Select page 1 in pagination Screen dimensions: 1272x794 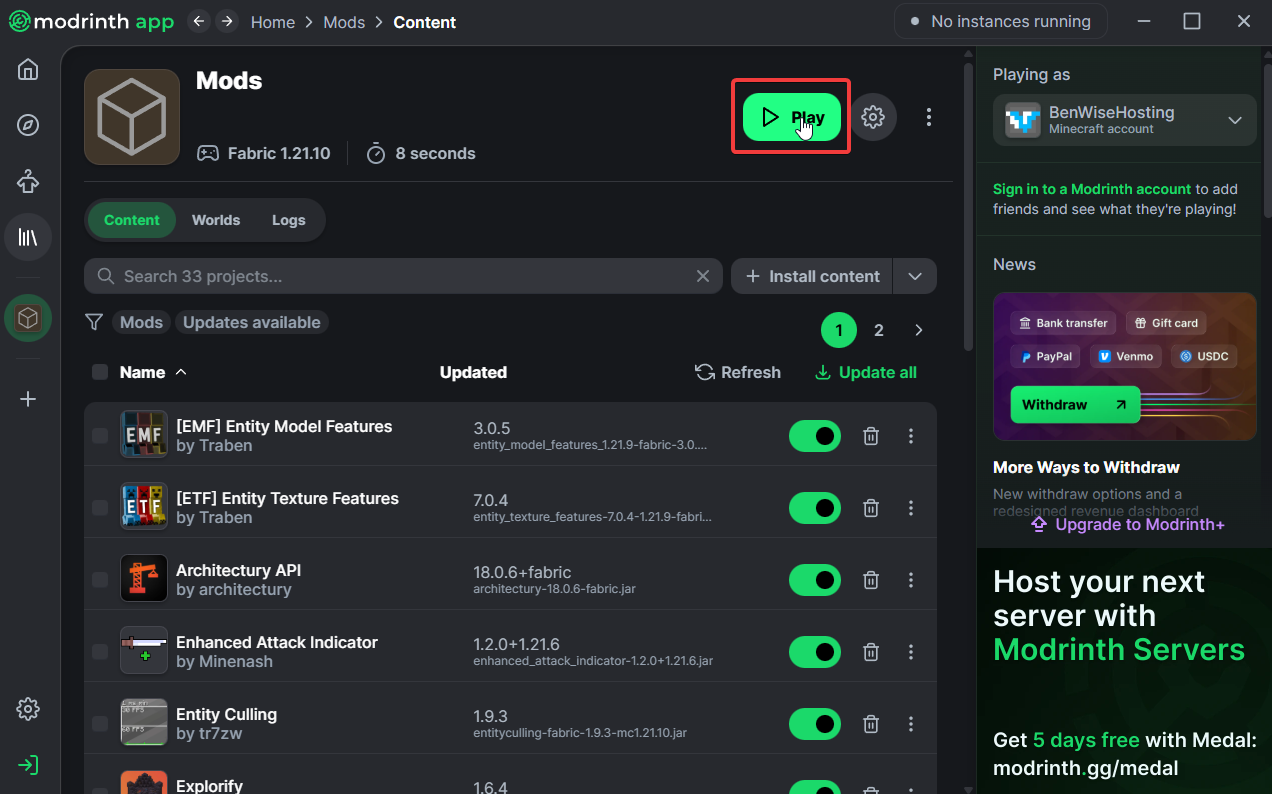[839, 330]
